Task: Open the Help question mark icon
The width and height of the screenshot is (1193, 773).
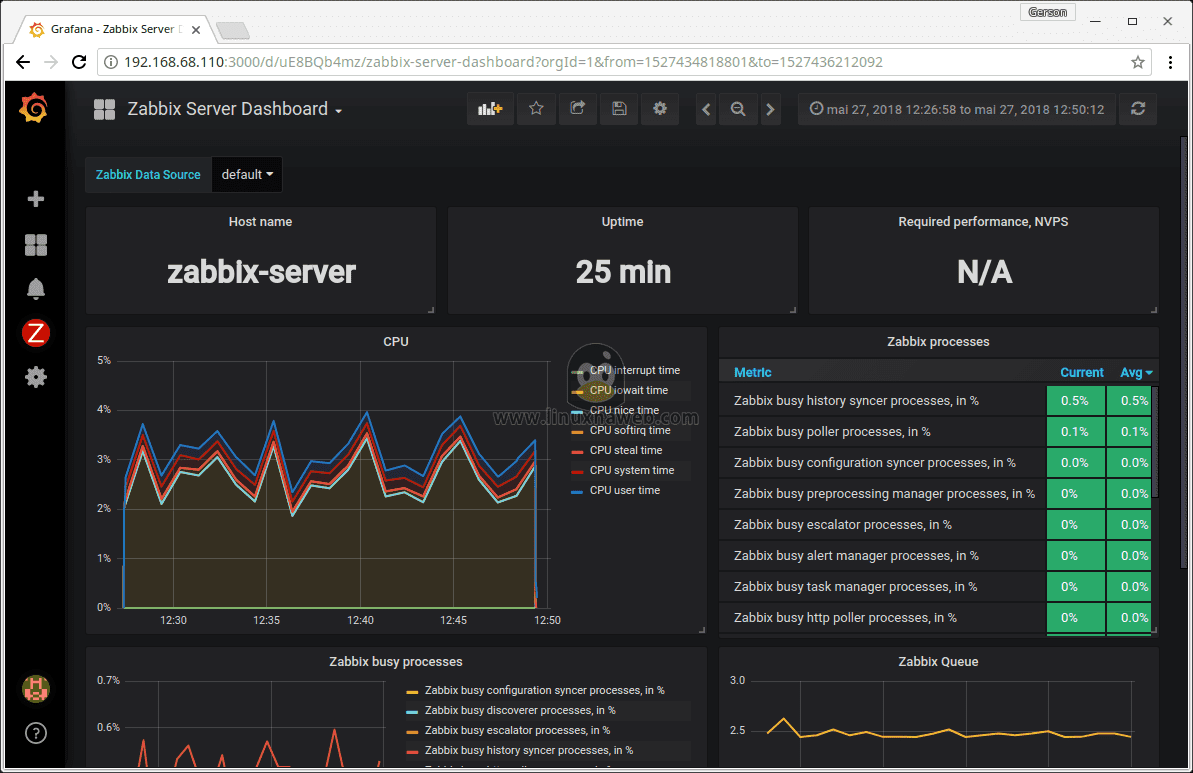Action: [x=36, y=733]
